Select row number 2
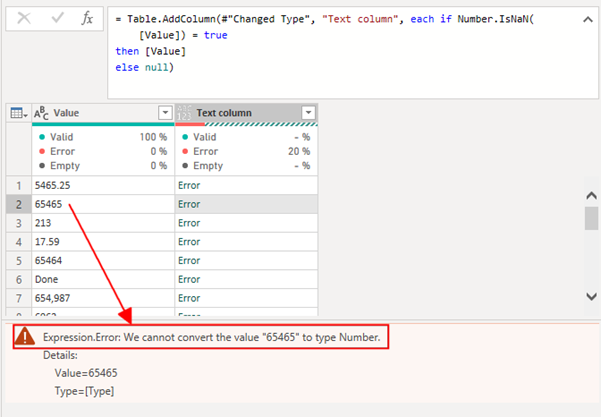This screenshot has height=417, width=601. [x=17, y=204]
